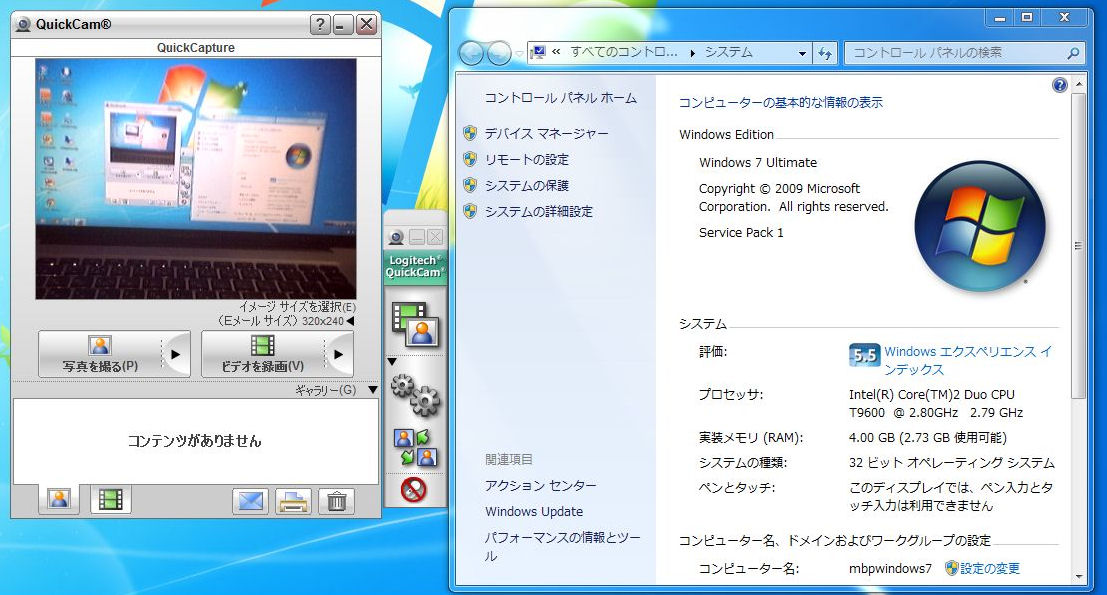Click the Control Panel icon in the address bar
The height and width of the screenshot is (595, 1107).
pos(539,52)
